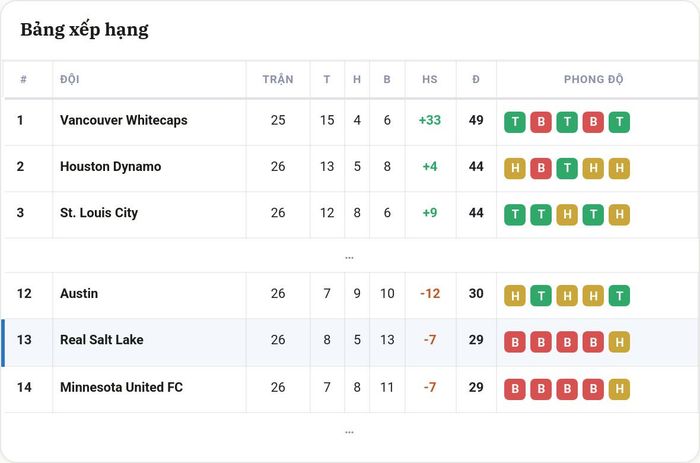700x463 pixels.
Task: Open the Vancouver Whitecaps team link
Action: point(124,120)
